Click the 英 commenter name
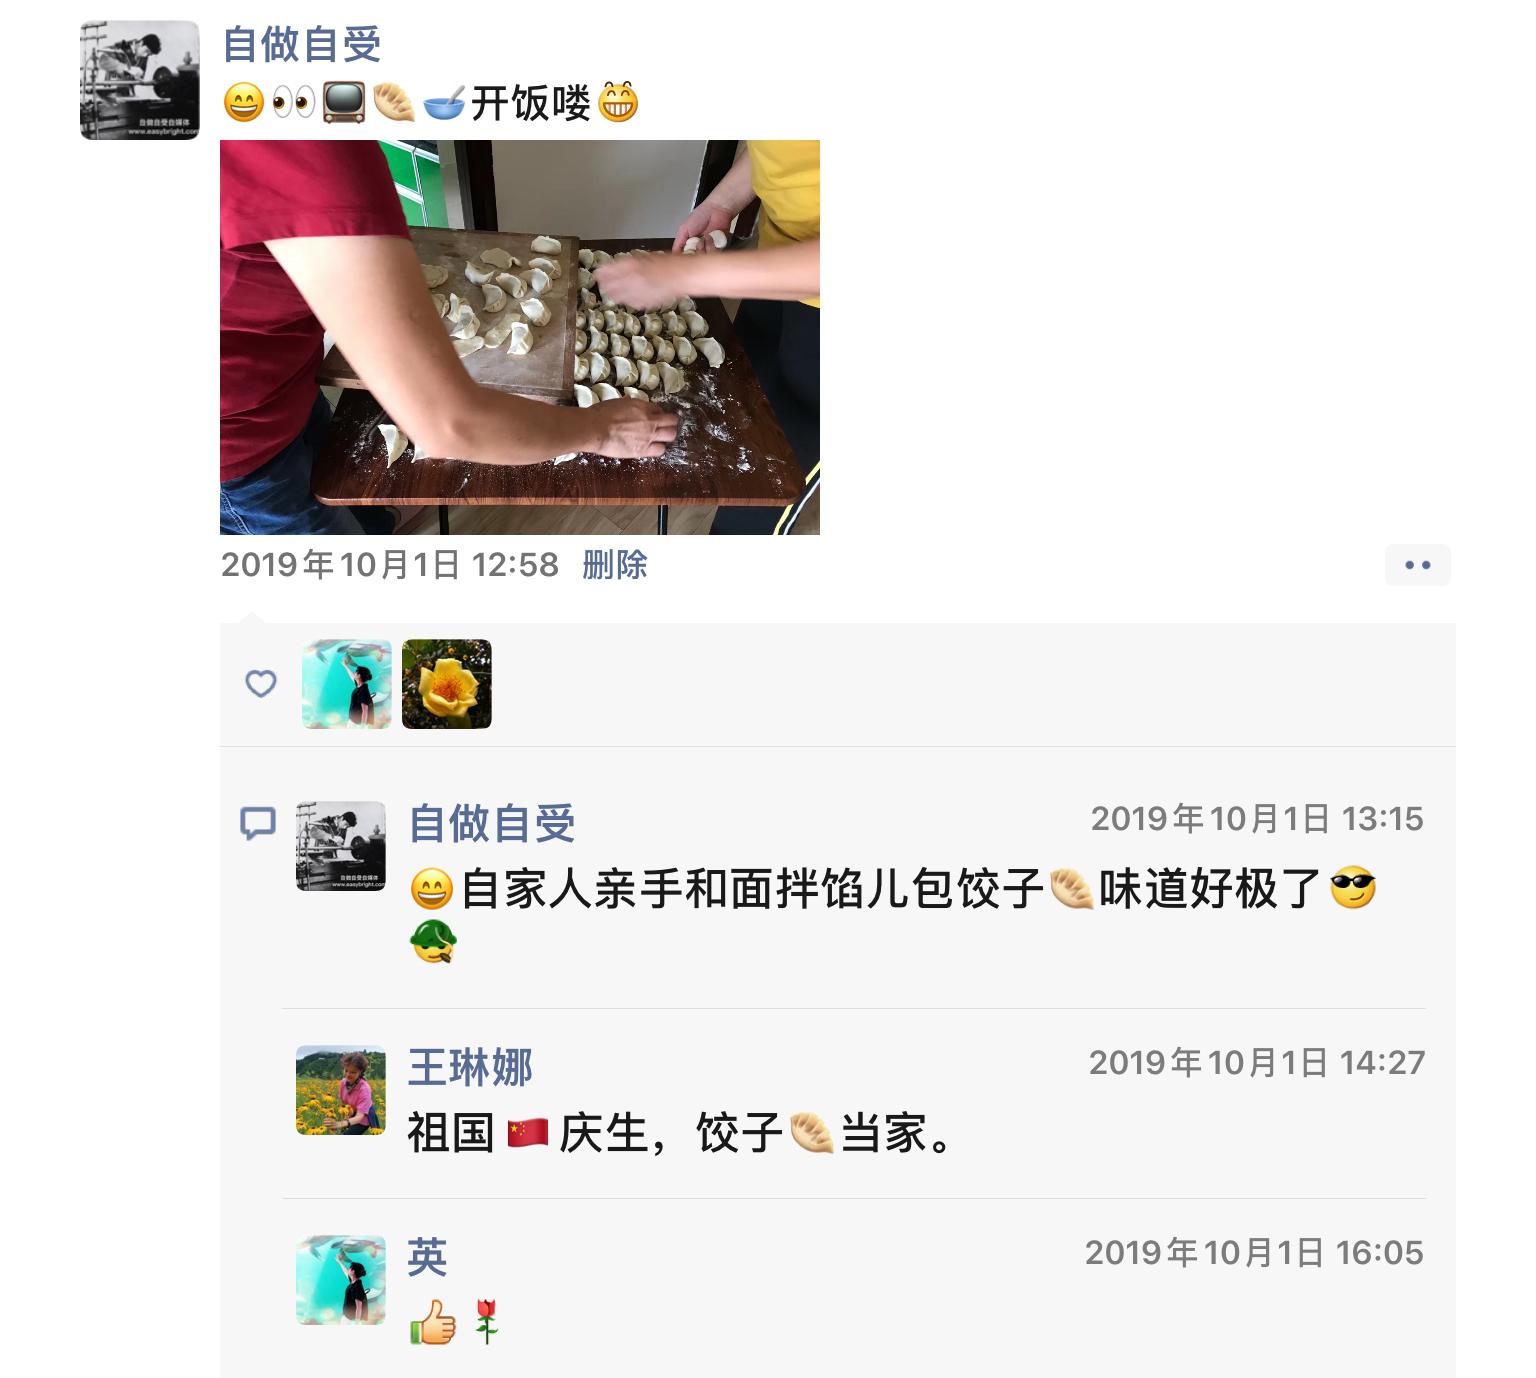The image size is (1536, 1378). (427, 1257)
